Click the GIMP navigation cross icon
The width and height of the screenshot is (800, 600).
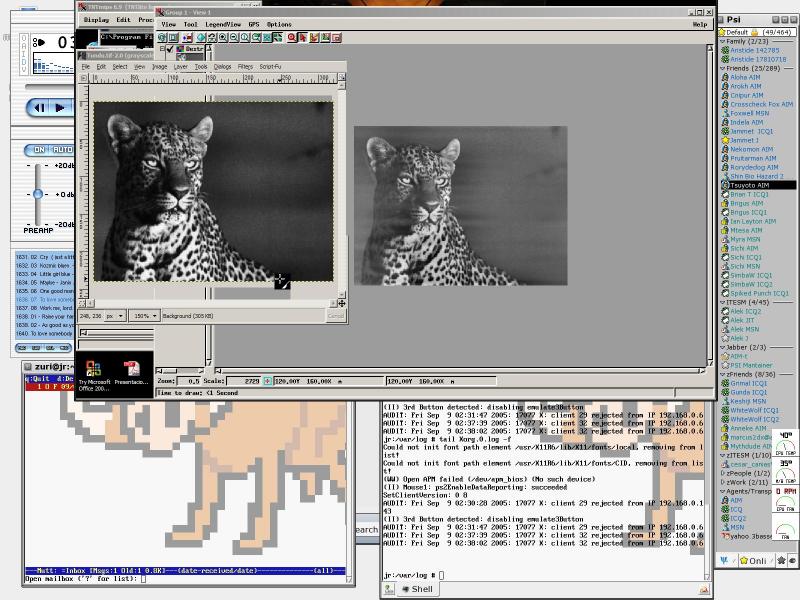click(341, 303)
